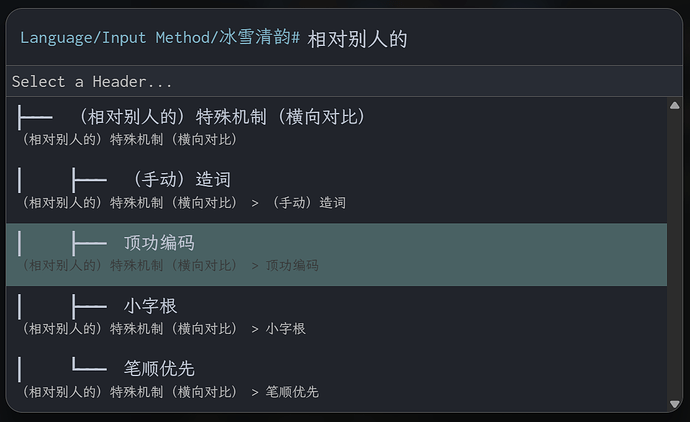Select the highlighted 顶功编码 header
Screen dimensions: 690x422
coord(159,243)
